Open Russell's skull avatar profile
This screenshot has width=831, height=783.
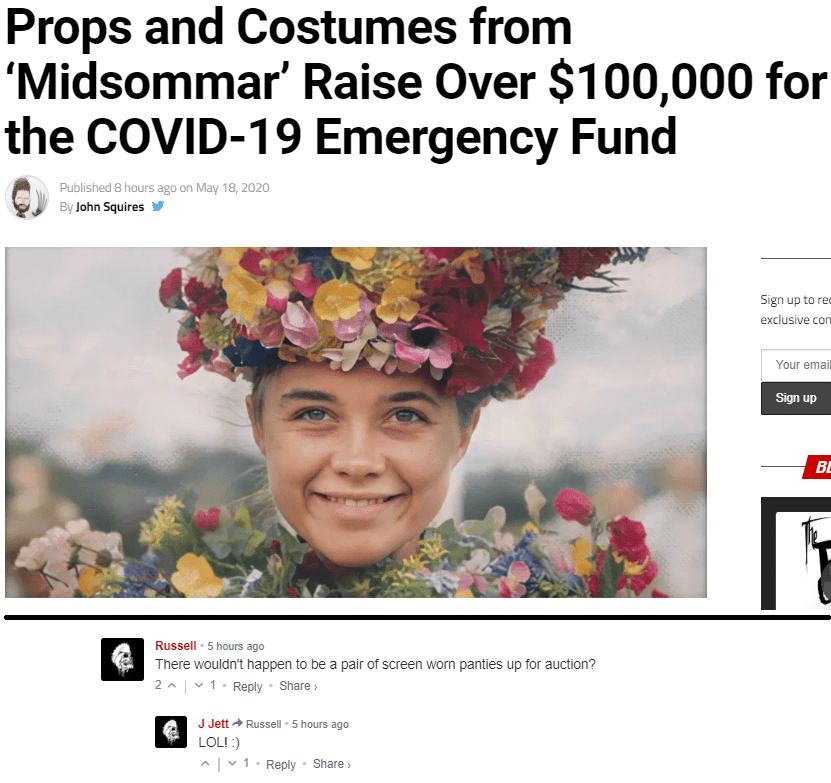pyautogui.click(x=122, y=659)
